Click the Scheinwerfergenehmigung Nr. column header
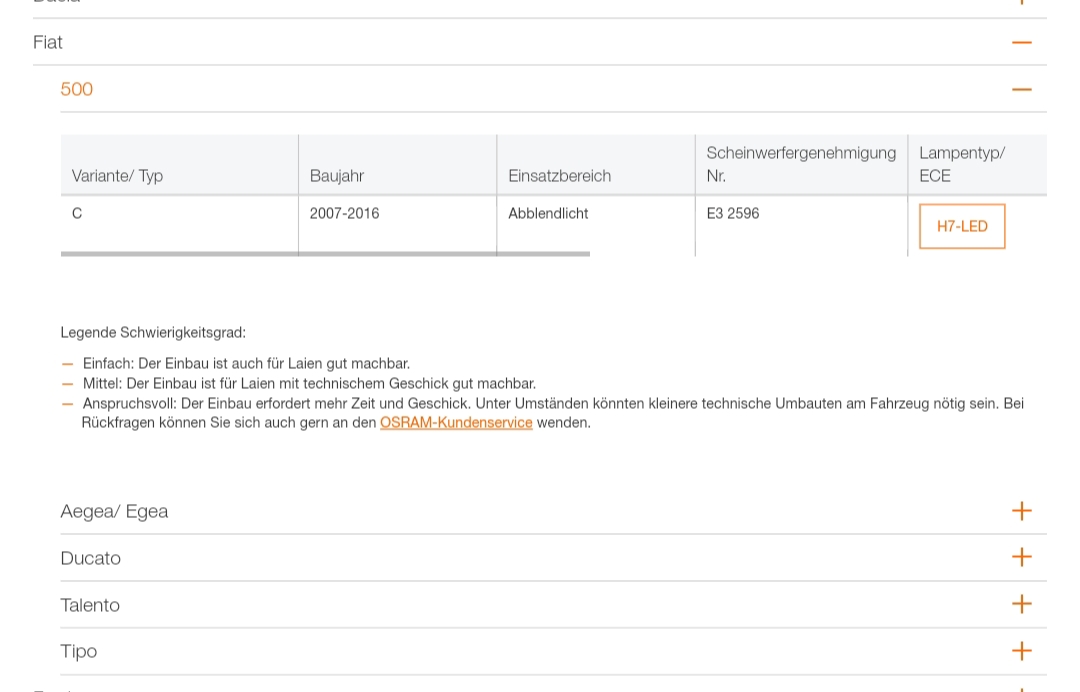Viewport: 1080px width, 692px height. click(x=800, y=164)
